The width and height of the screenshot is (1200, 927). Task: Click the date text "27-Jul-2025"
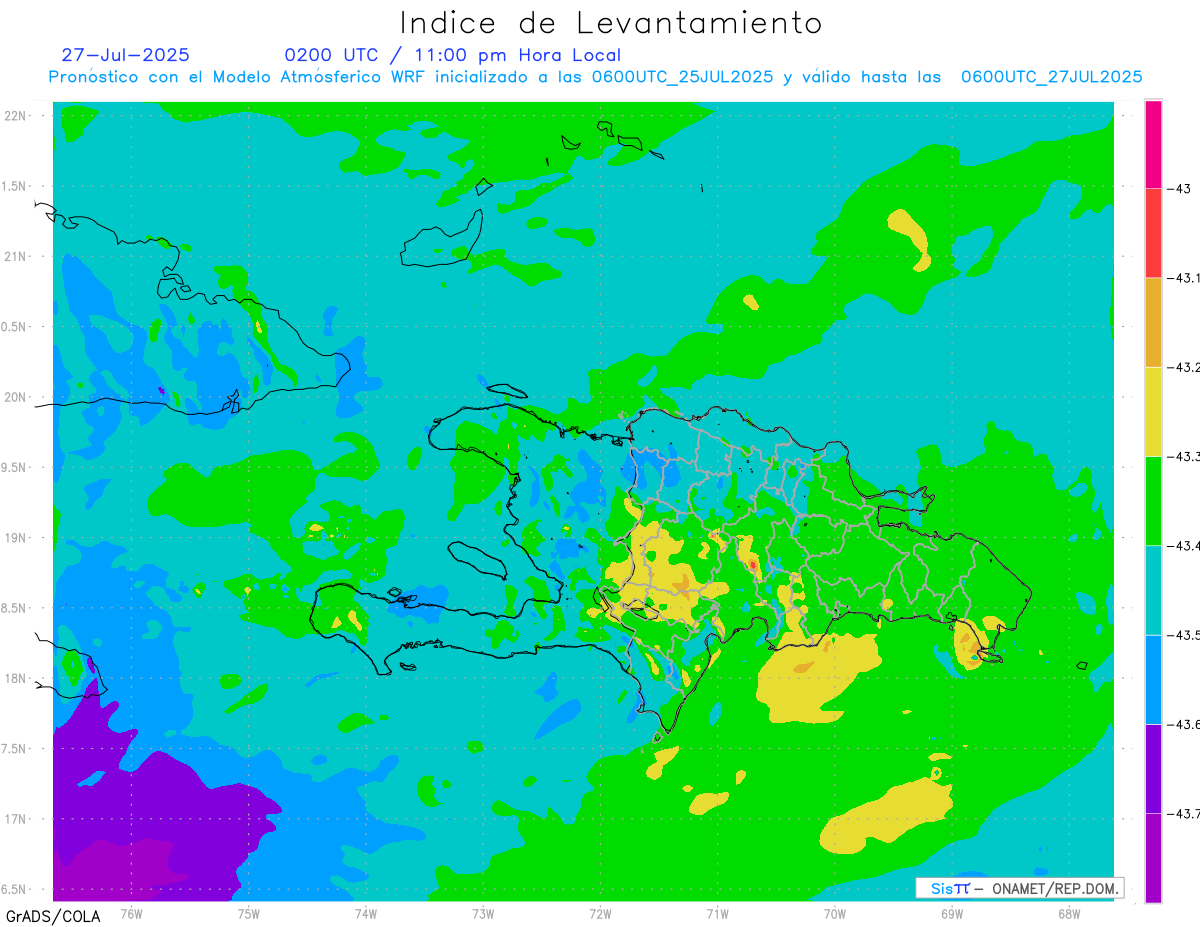click(125, 55)
